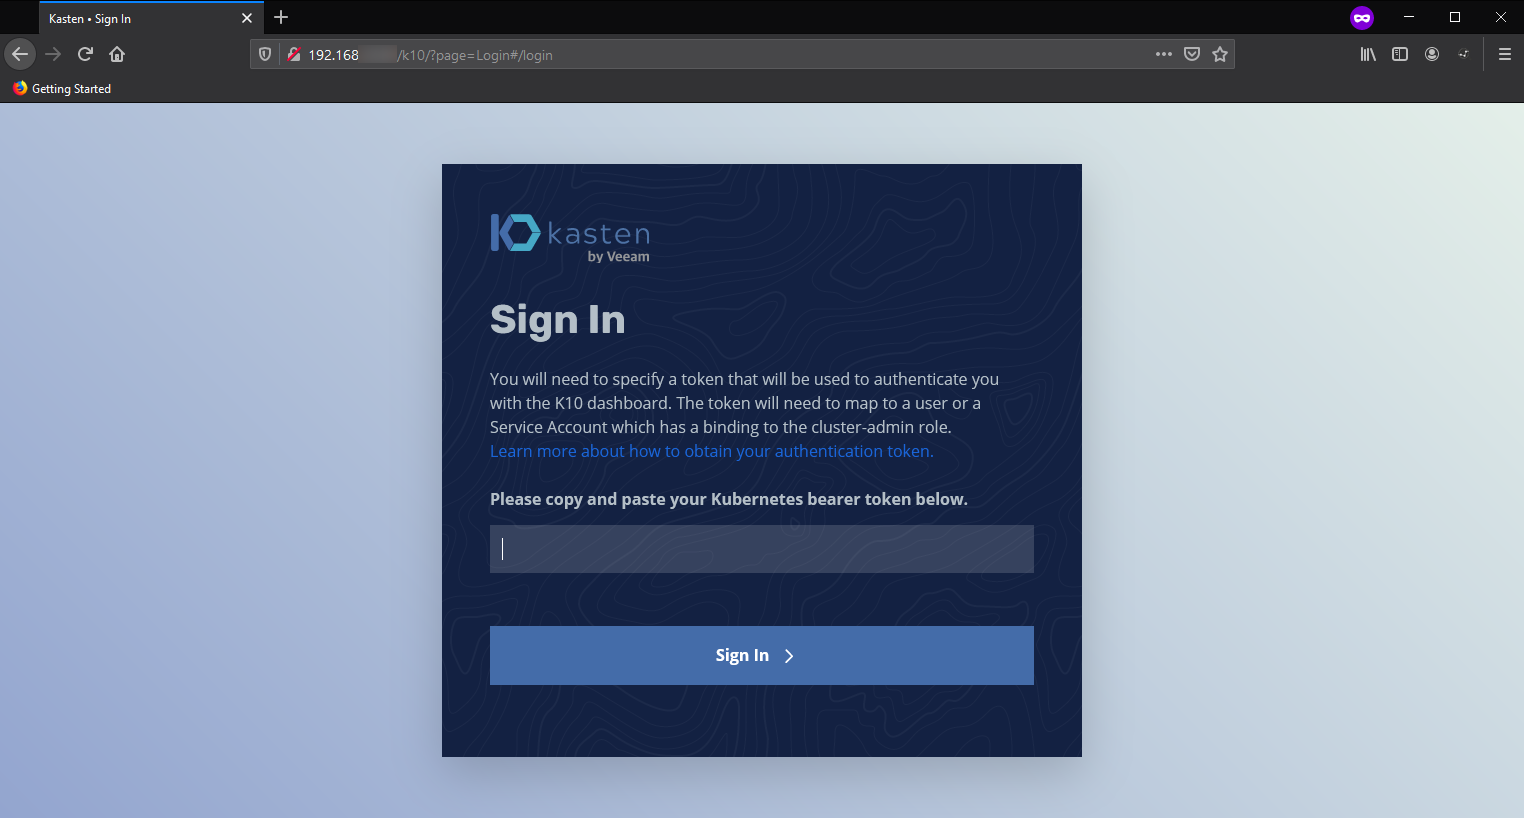This screenshot has height=818, width=1524.
Task: Click the address bar URL
Action: pos(700,55)
